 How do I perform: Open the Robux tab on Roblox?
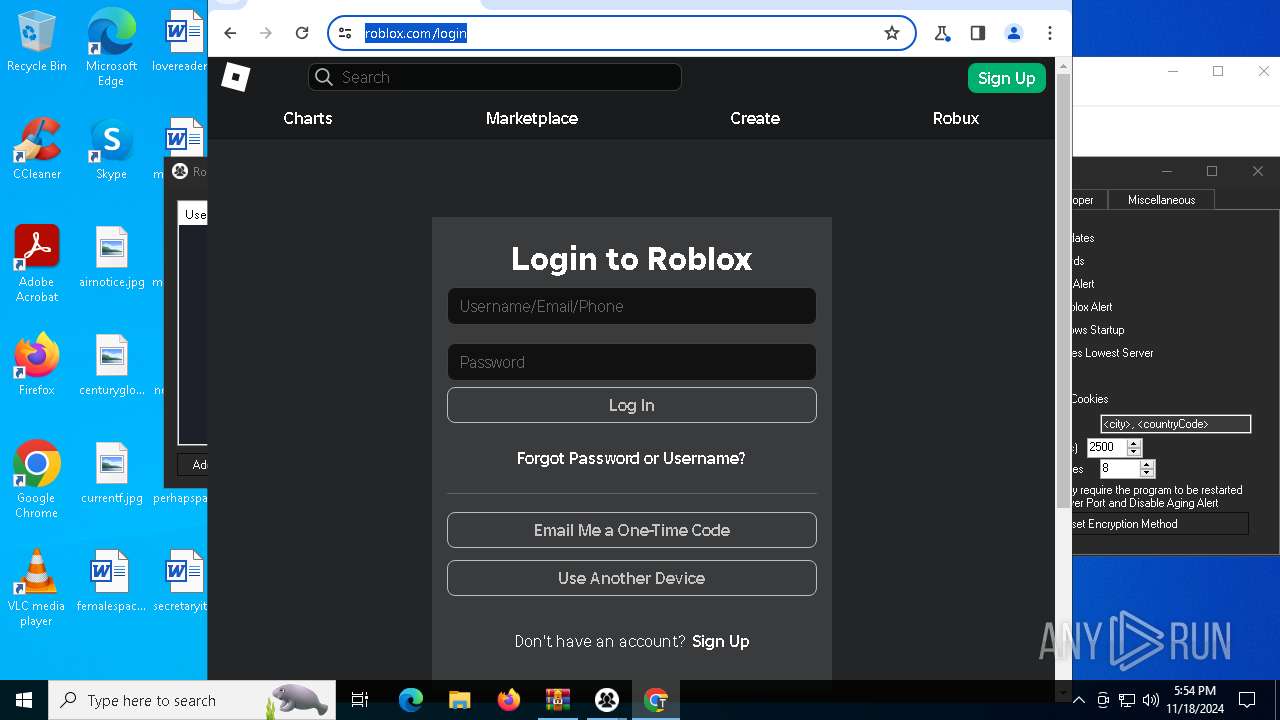956,118
